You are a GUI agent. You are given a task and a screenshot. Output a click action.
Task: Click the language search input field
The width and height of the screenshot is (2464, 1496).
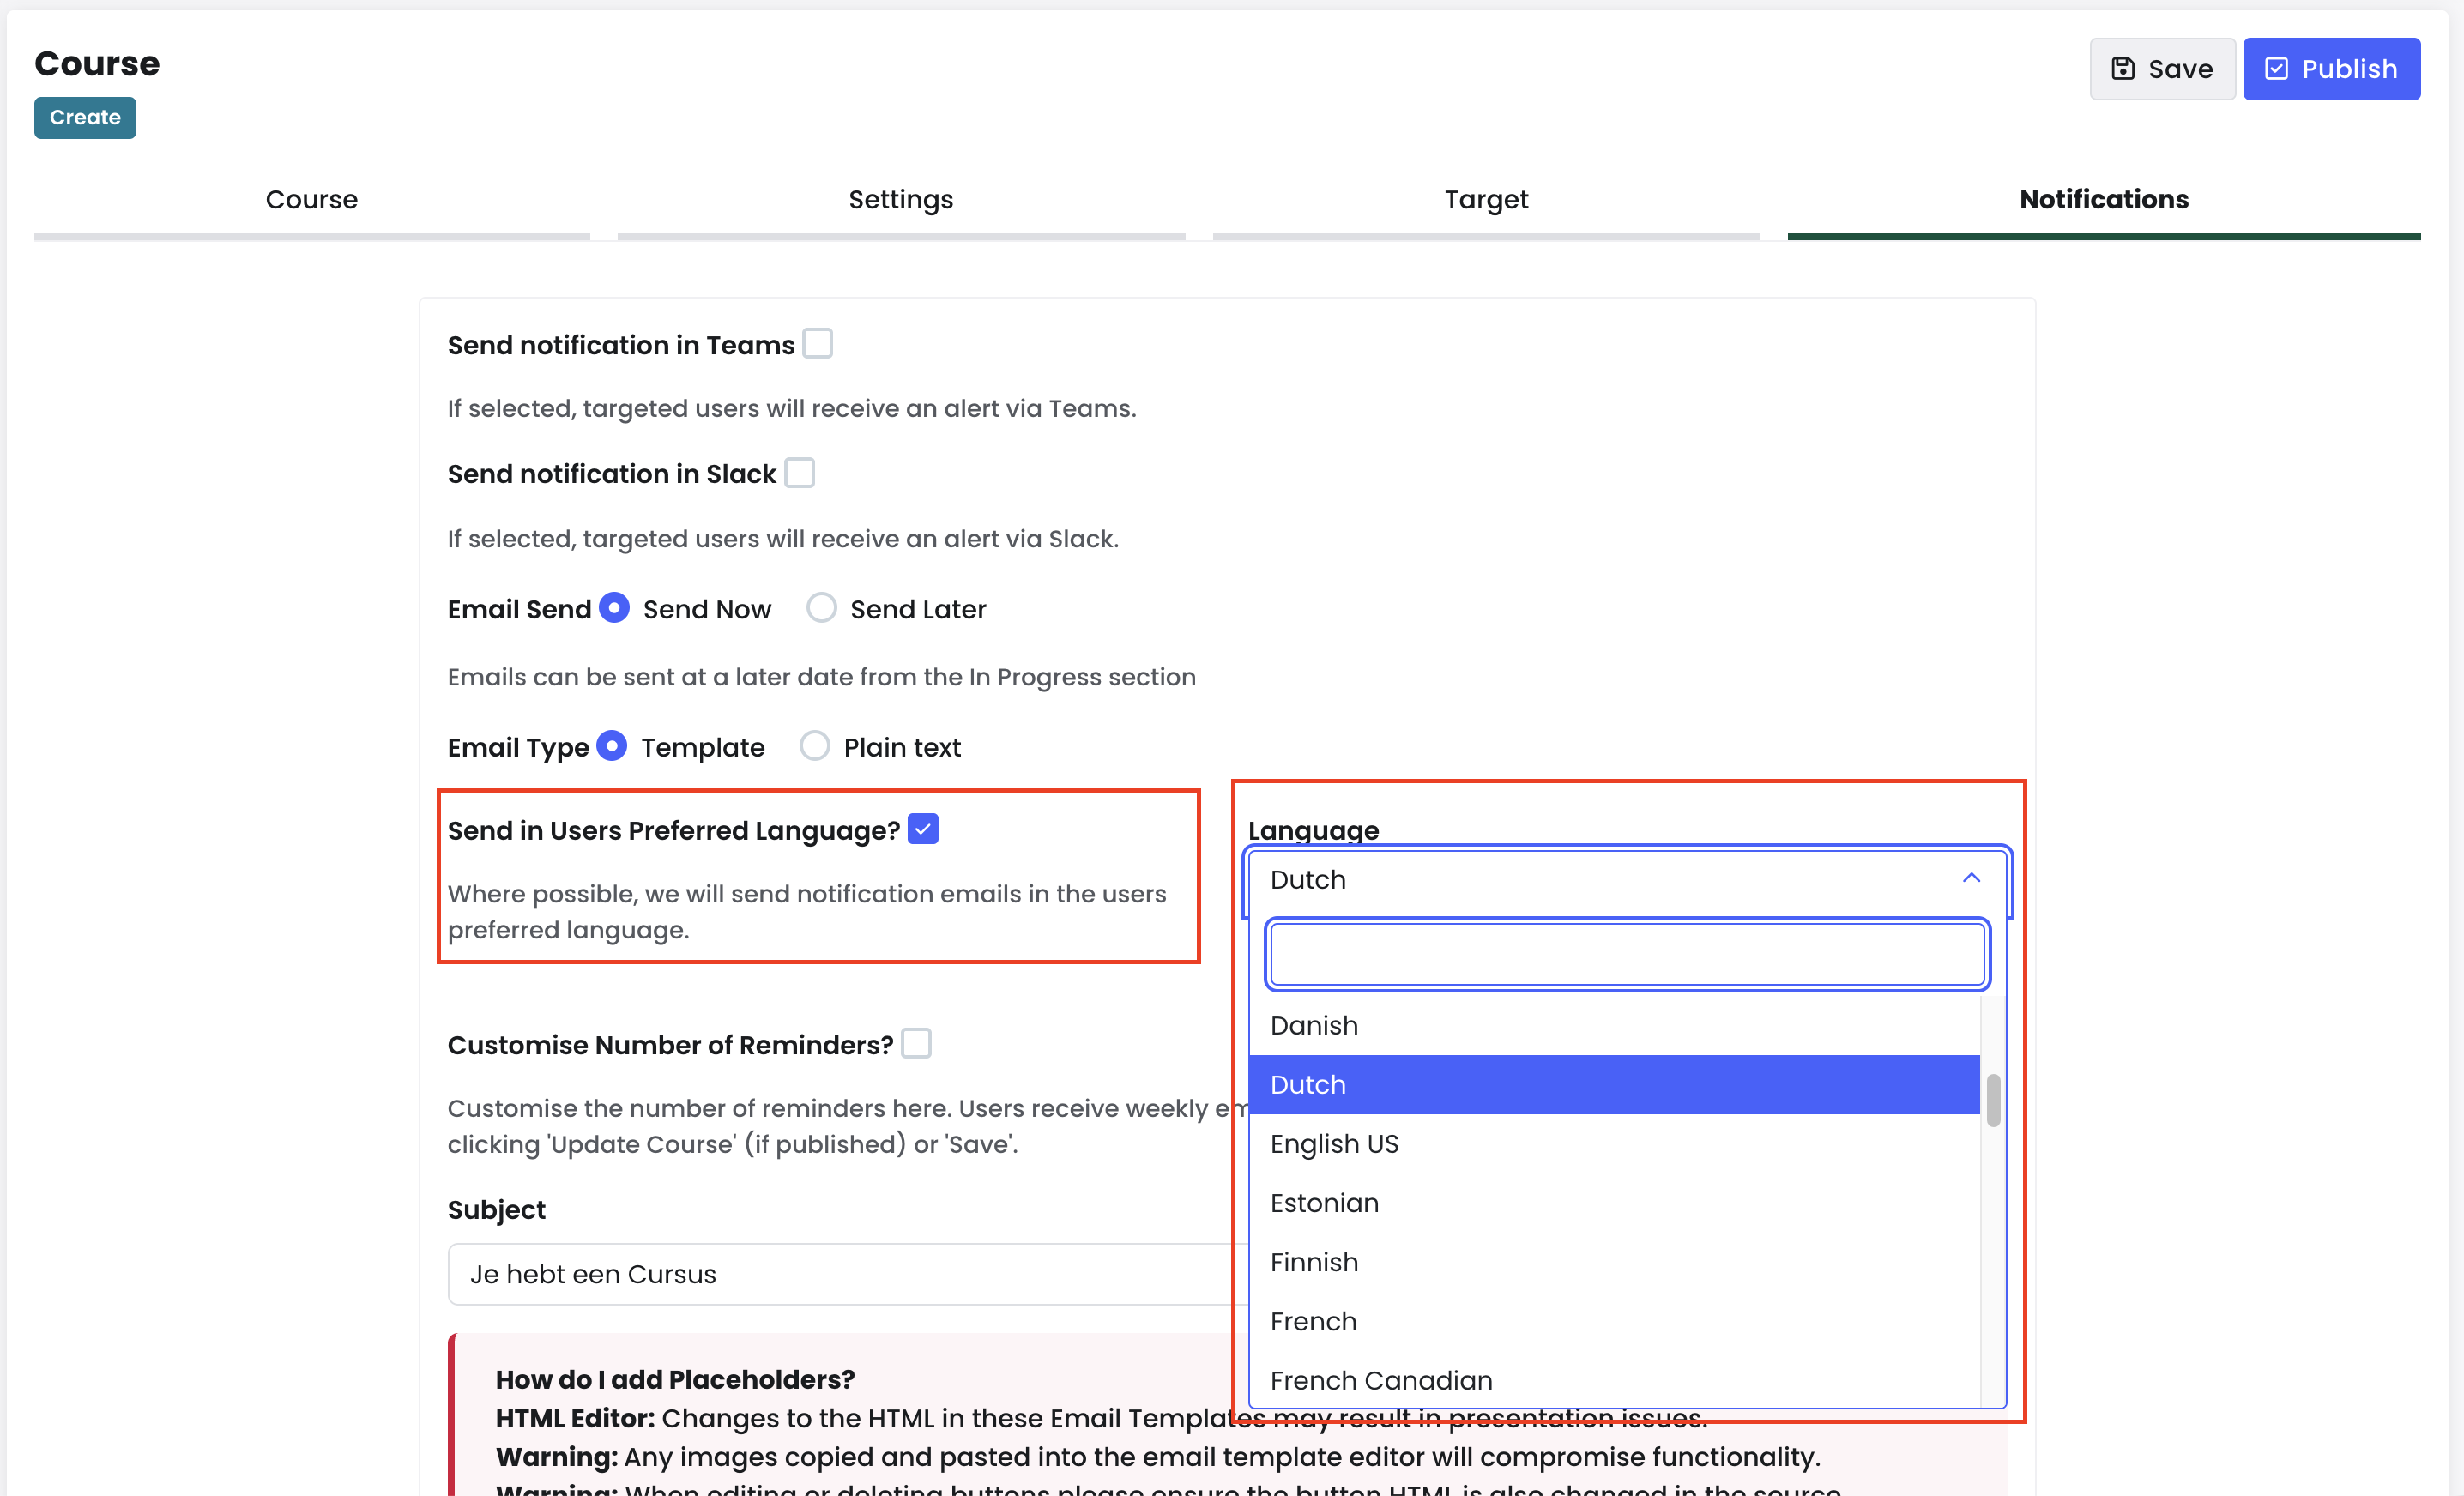pos(1627,954)
